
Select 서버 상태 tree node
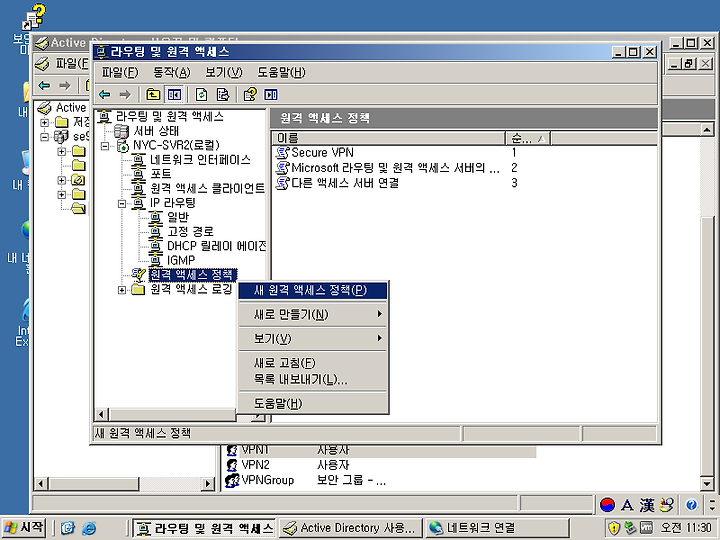point(156,131)
